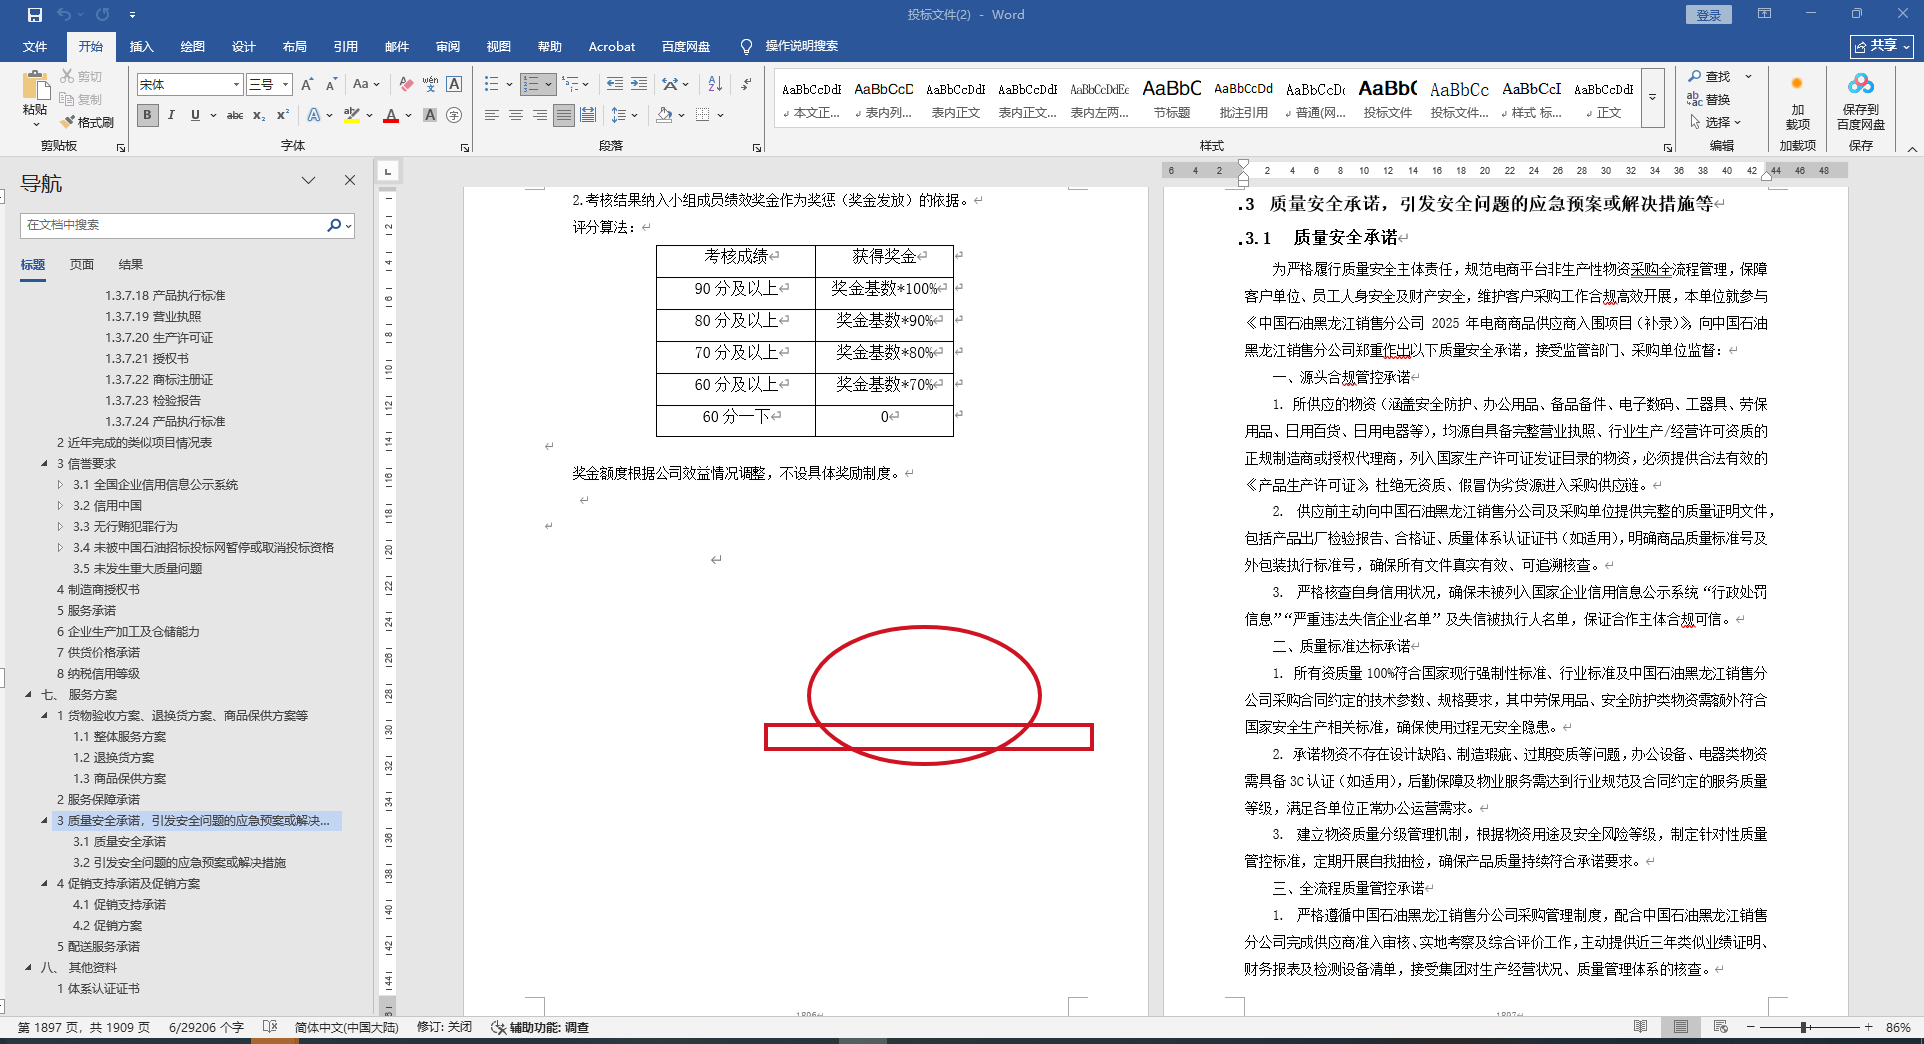The height and width of the screenshot is (1044, 1924).
Task: Open the font dialog launcher
Action: 465,147
